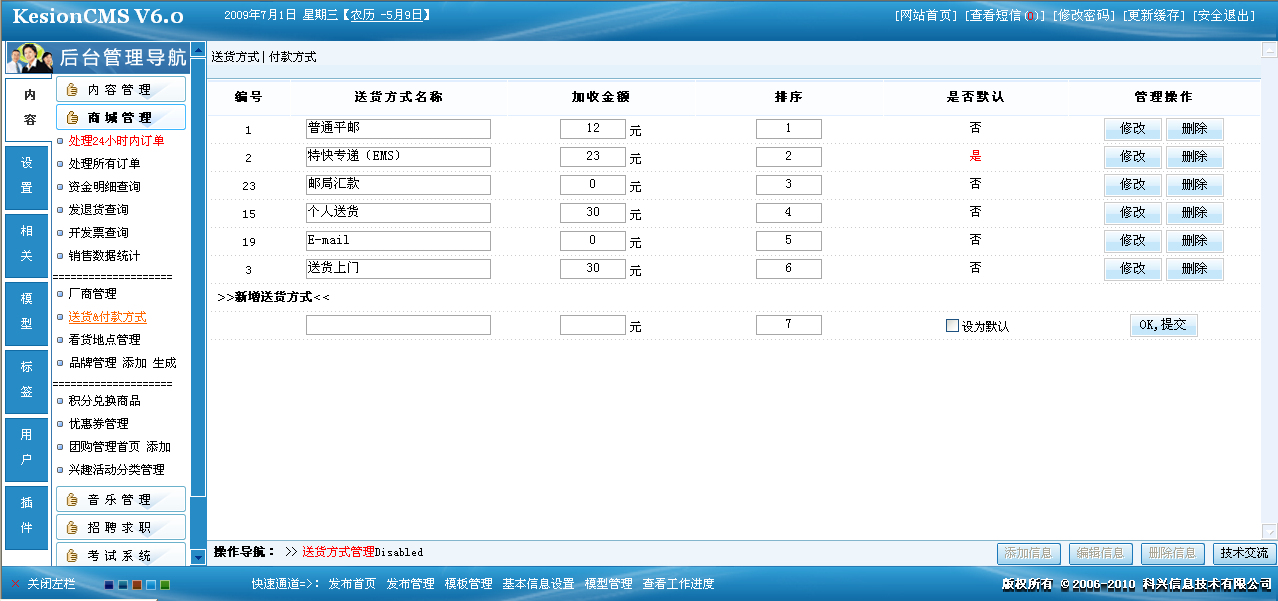Image resolution: width=1278 pixels, height=601 pixels.
Task: Click 修改 for the 普通平邮 row
Action: 1132,129
